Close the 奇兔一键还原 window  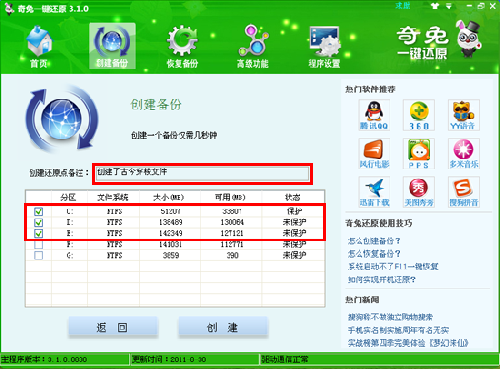click(493, 6)
